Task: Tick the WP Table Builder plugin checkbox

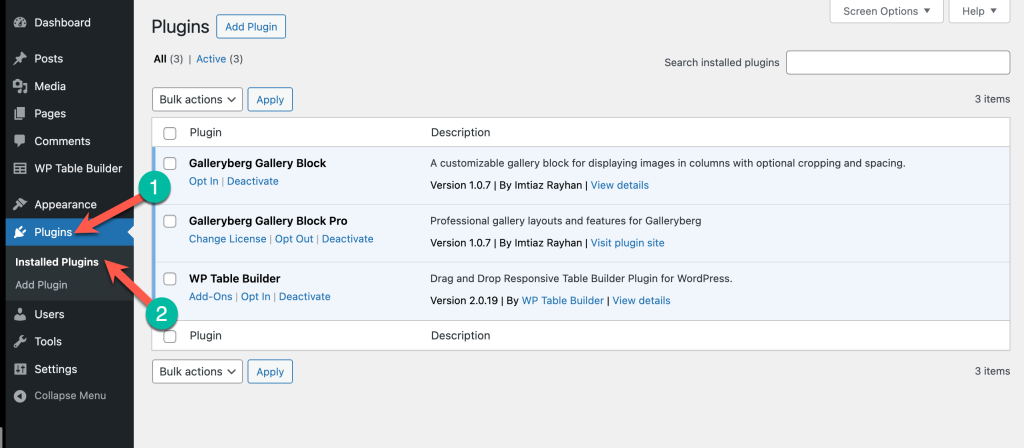Action: coord(170,279)
